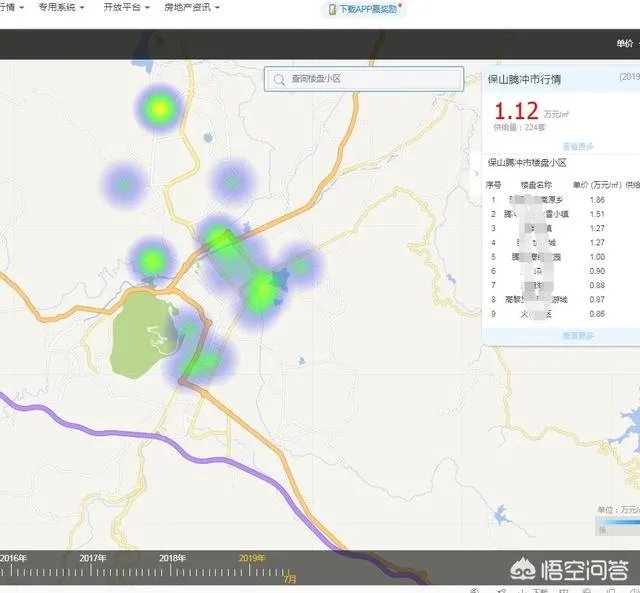Click the price heat legend color bar
Screen dimensions: 640x593
pos(616,520)
